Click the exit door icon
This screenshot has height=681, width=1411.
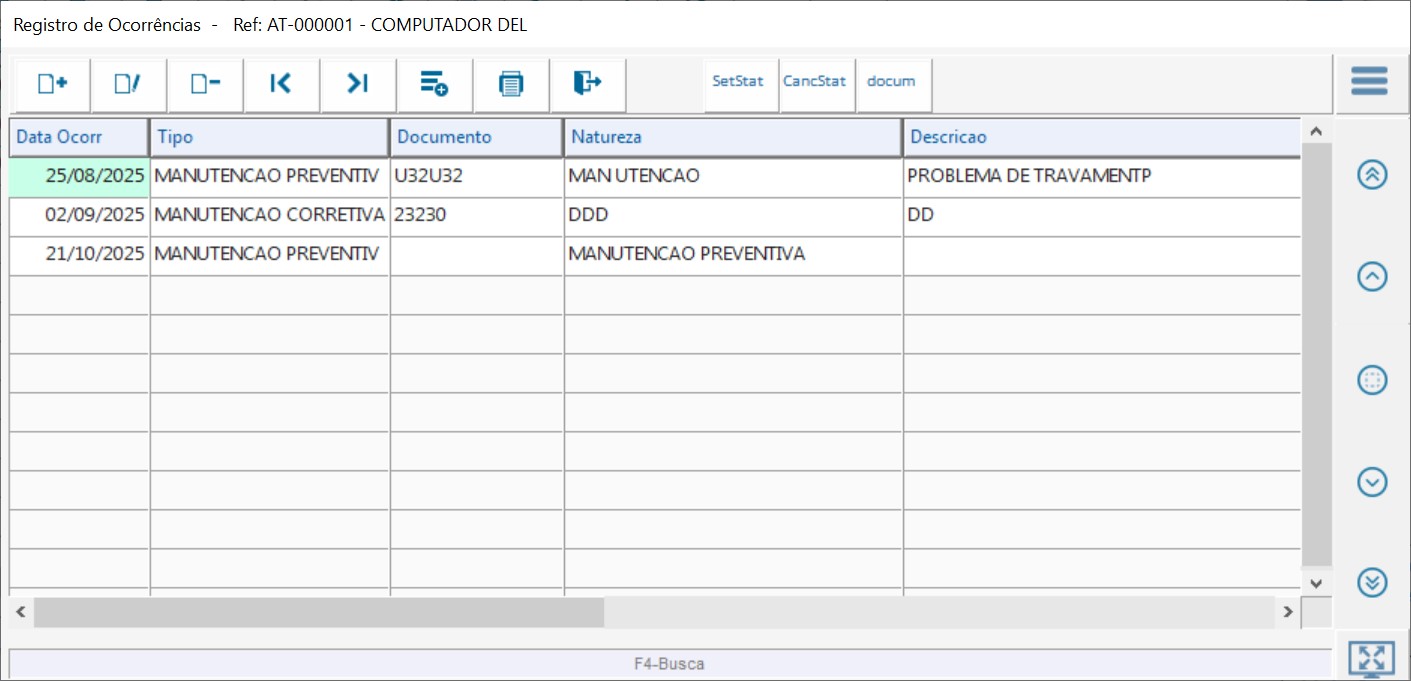[x=588, y=84]
